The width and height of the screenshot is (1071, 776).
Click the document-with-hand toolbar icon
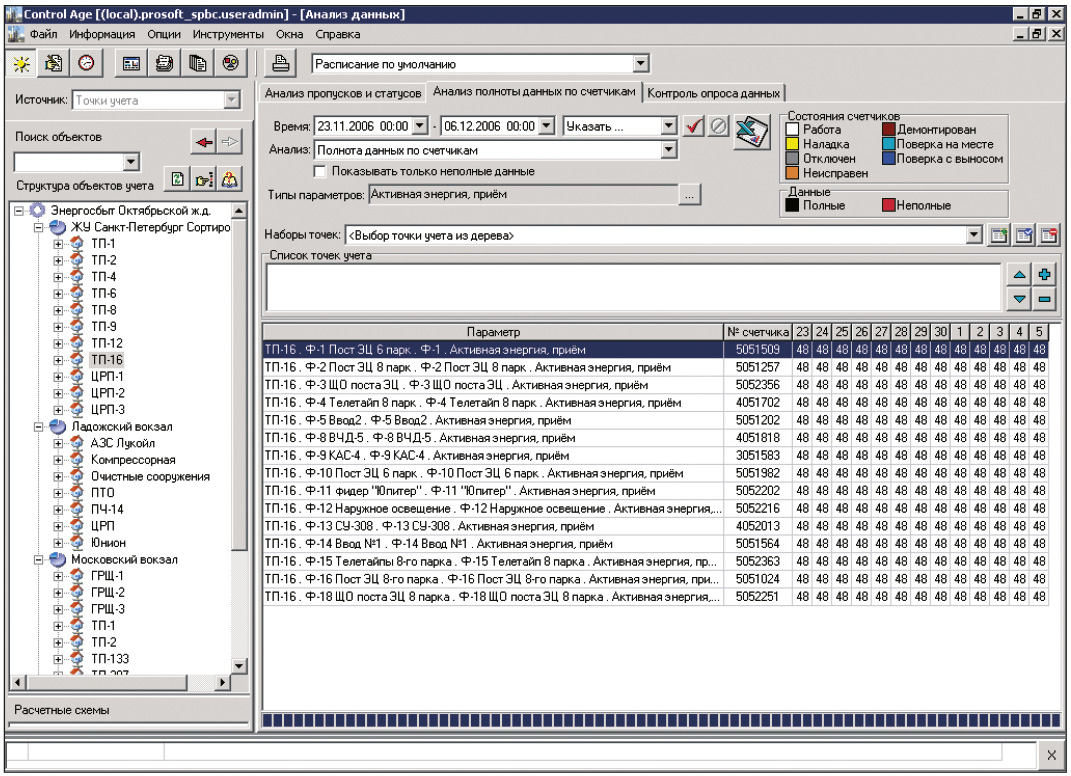click(54, 64)
